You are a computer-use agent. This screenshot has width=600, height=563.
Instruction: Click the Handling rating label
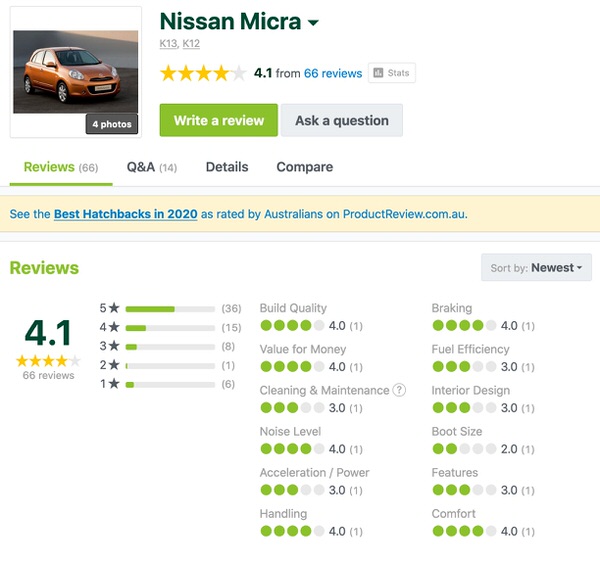click(283, 514)
